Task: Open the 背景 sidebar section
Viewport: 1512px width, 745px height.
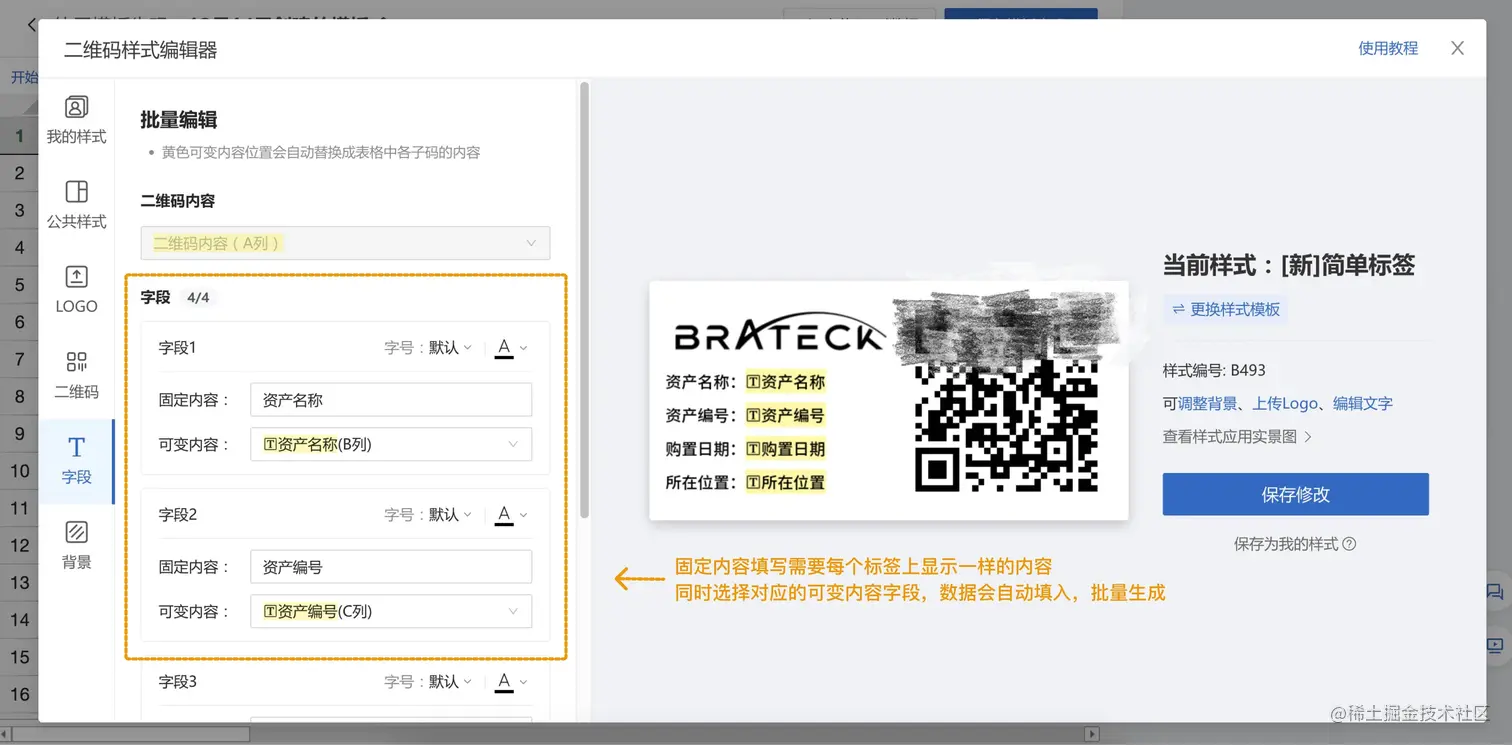Action: (x=76, y=546)
